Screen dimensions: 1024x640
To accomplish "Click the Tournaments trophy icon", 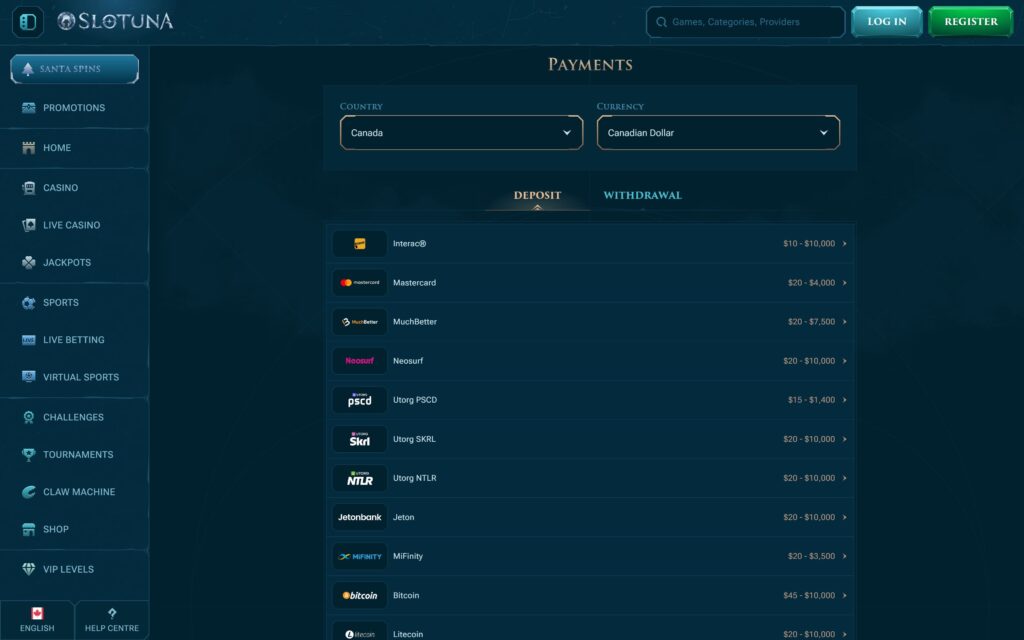I will point(26,454).
